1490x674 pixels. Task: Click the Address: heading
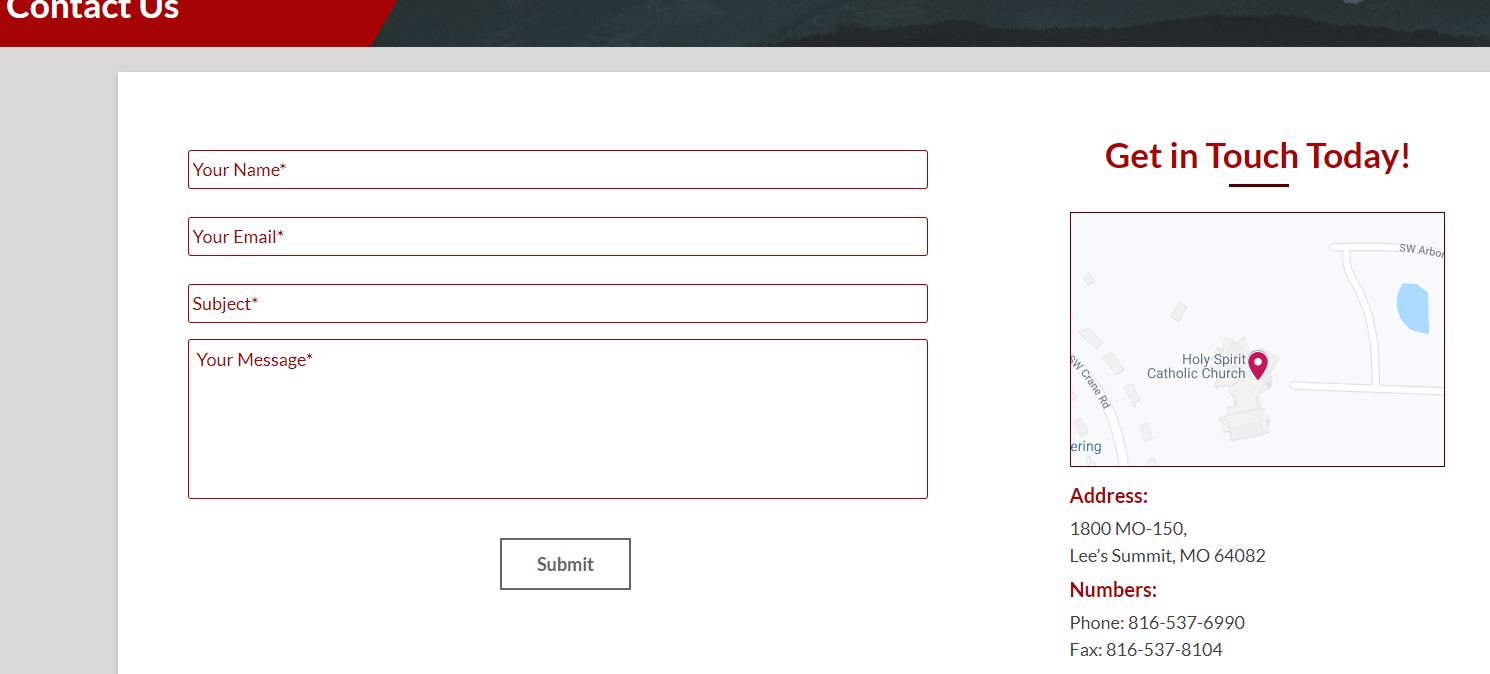pyautogui.click(x=1108, y=496)
